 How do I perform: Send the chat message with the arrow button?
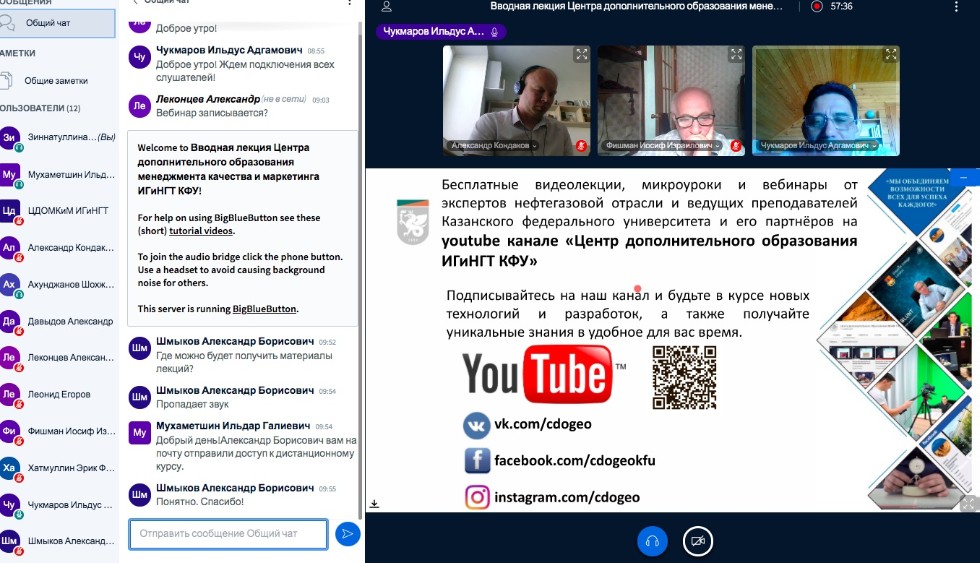pyautogui.click(x=347, y=534)
